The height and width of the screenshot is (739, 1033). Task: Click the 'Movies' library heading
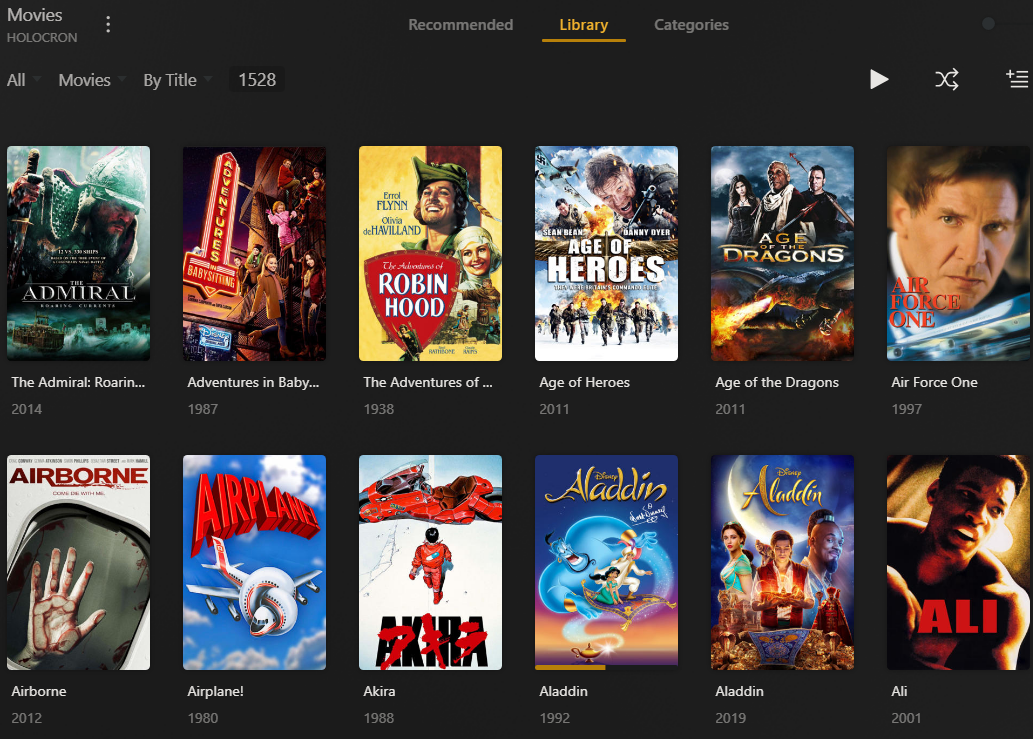click(x=35, y=15)
